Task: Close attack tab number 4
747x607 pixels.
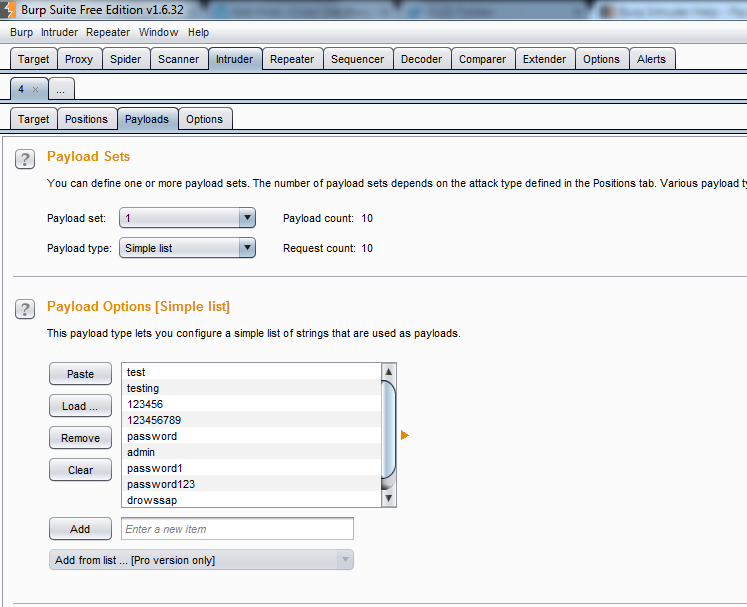Action: pos(35,89)
